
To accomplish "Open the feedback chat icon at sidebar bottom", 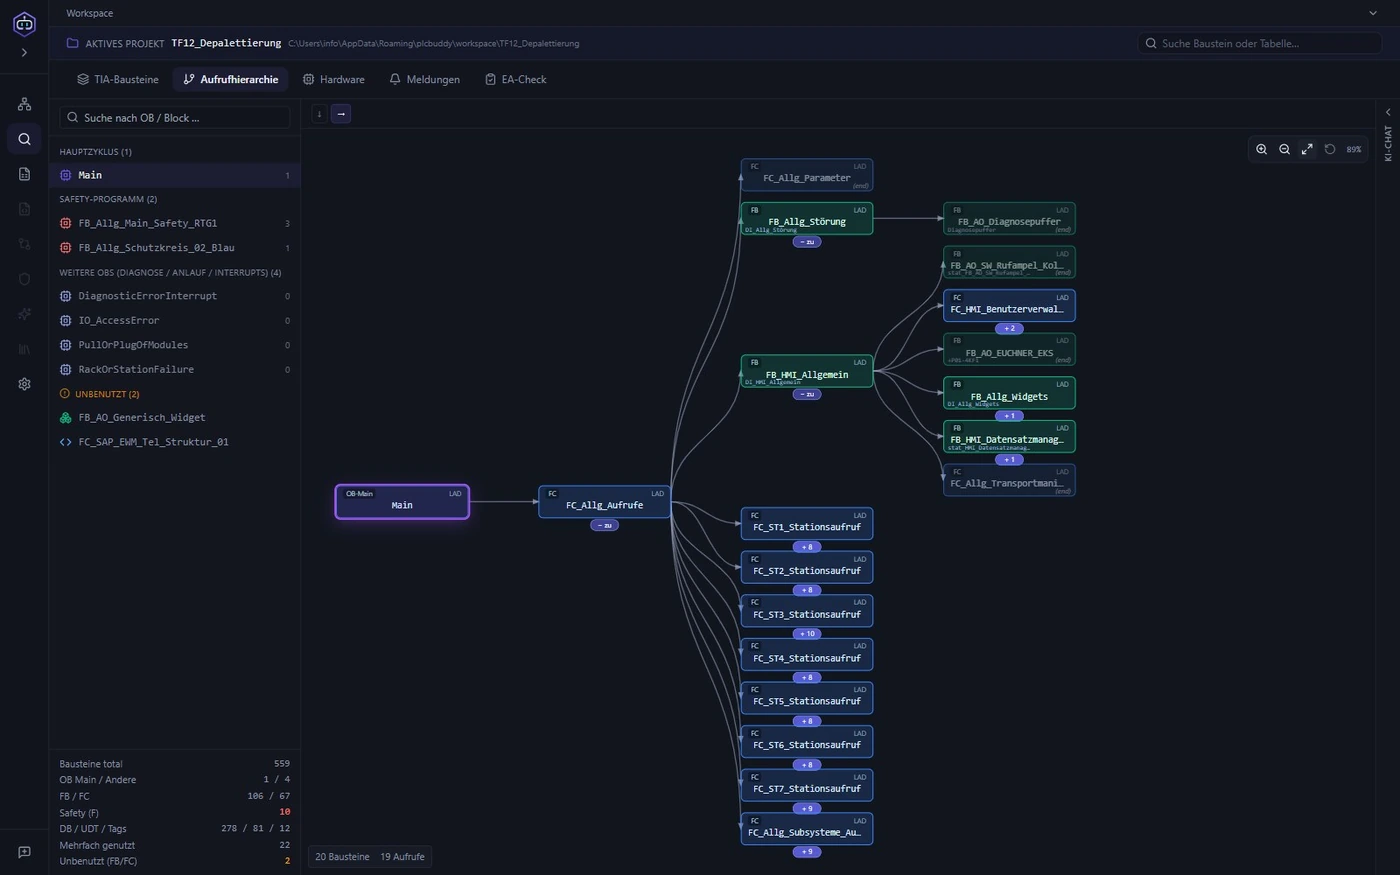I will point(24,852).
